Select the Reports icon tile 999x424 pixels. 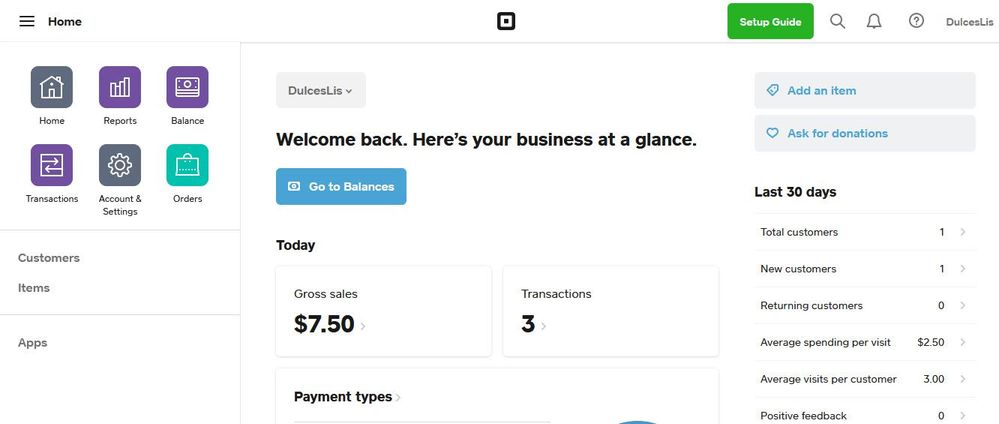click(120, 88)
